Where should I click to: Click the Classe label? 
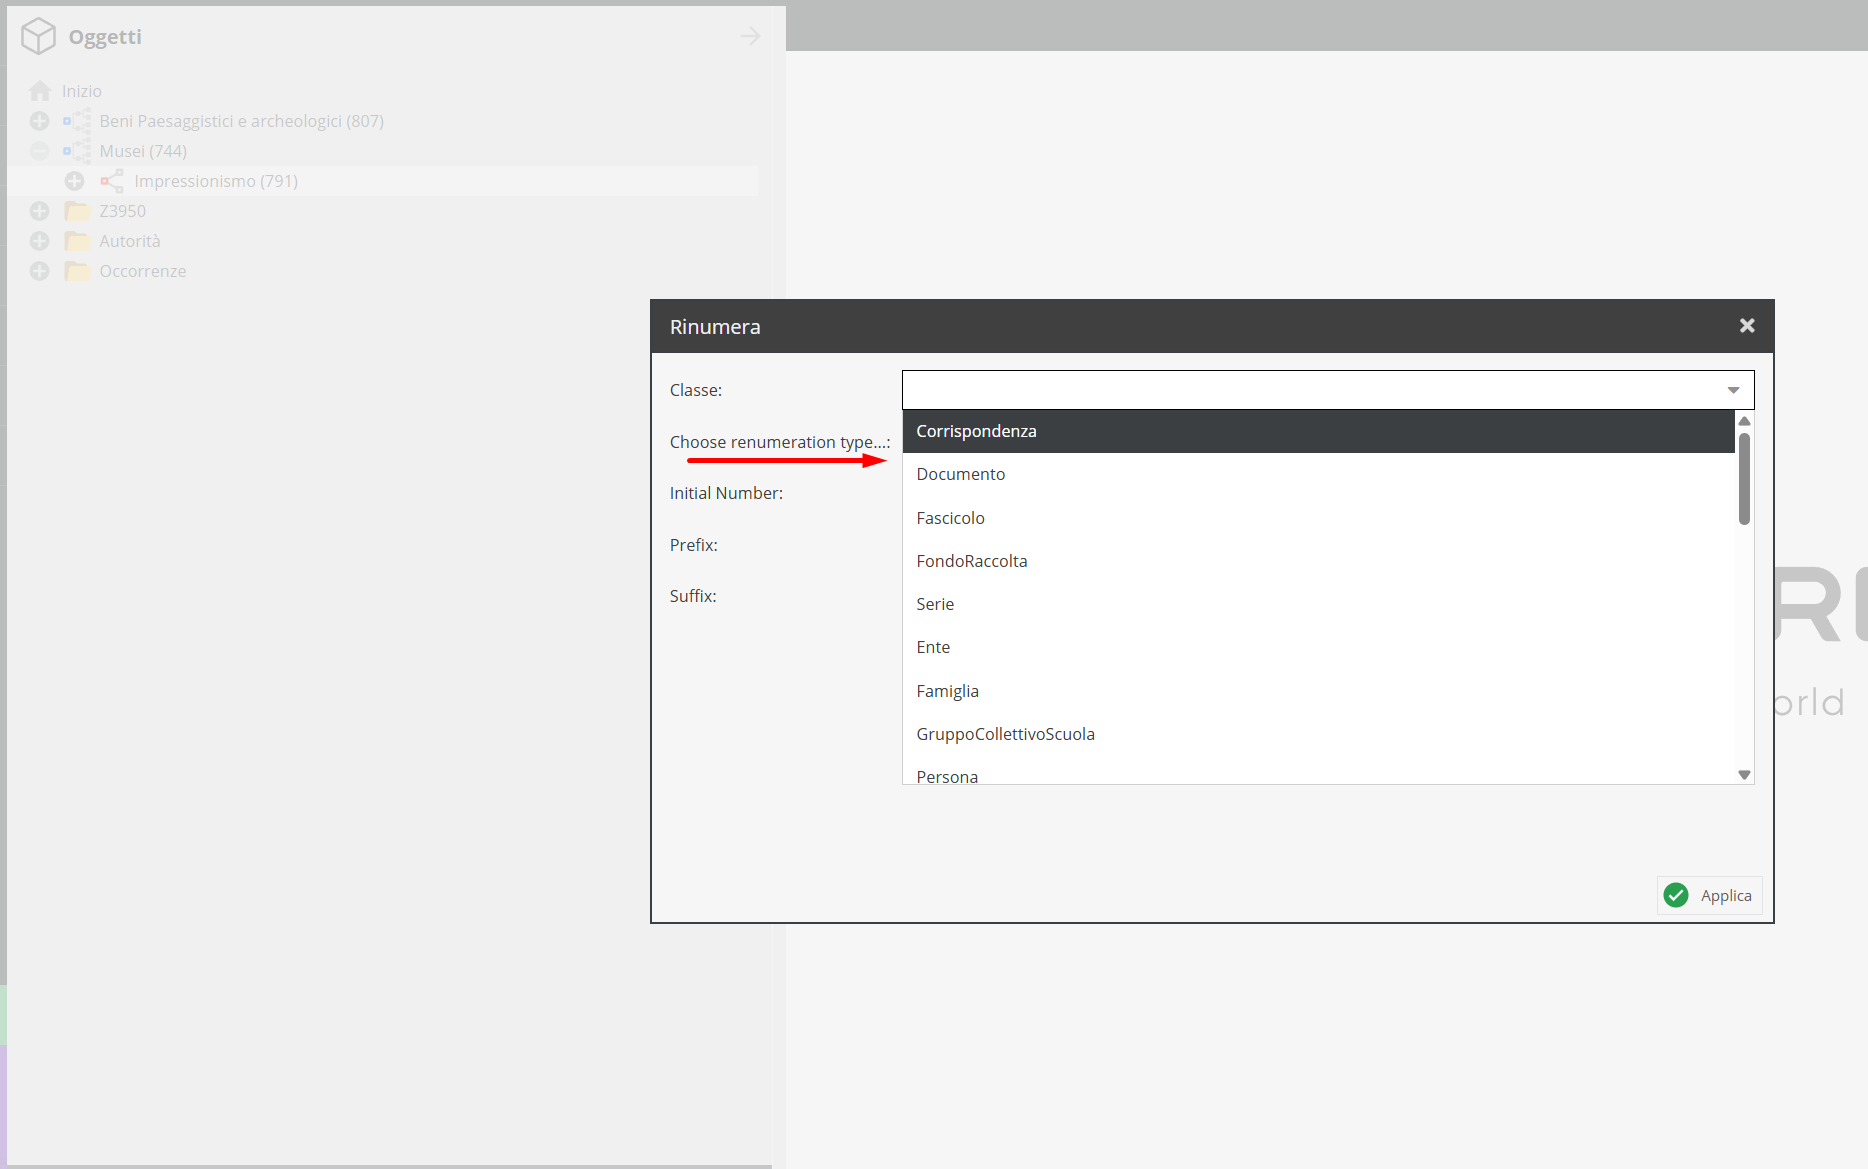696,390
